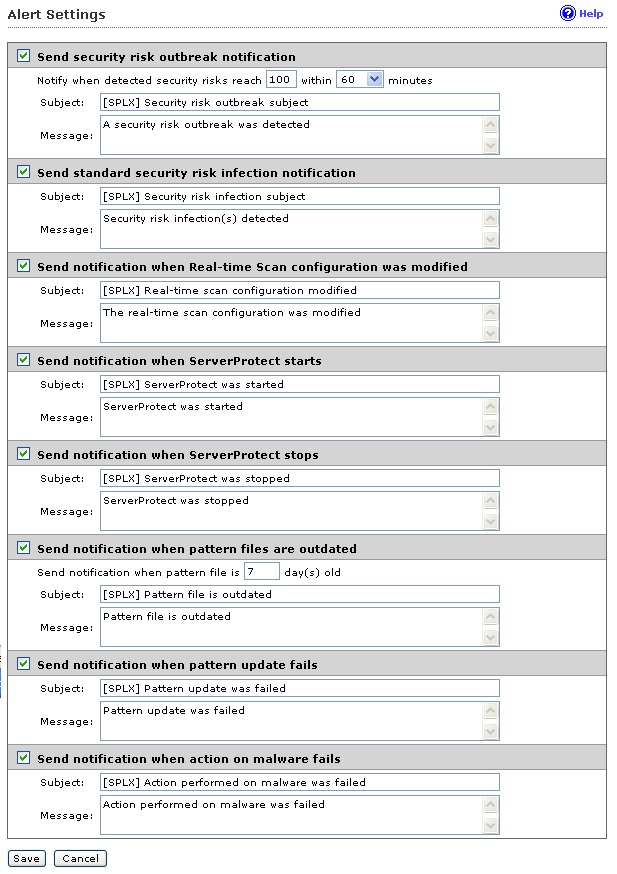Uncheck security risk outbreak notification checkbox
617x874 pixels.
(24, 57)
